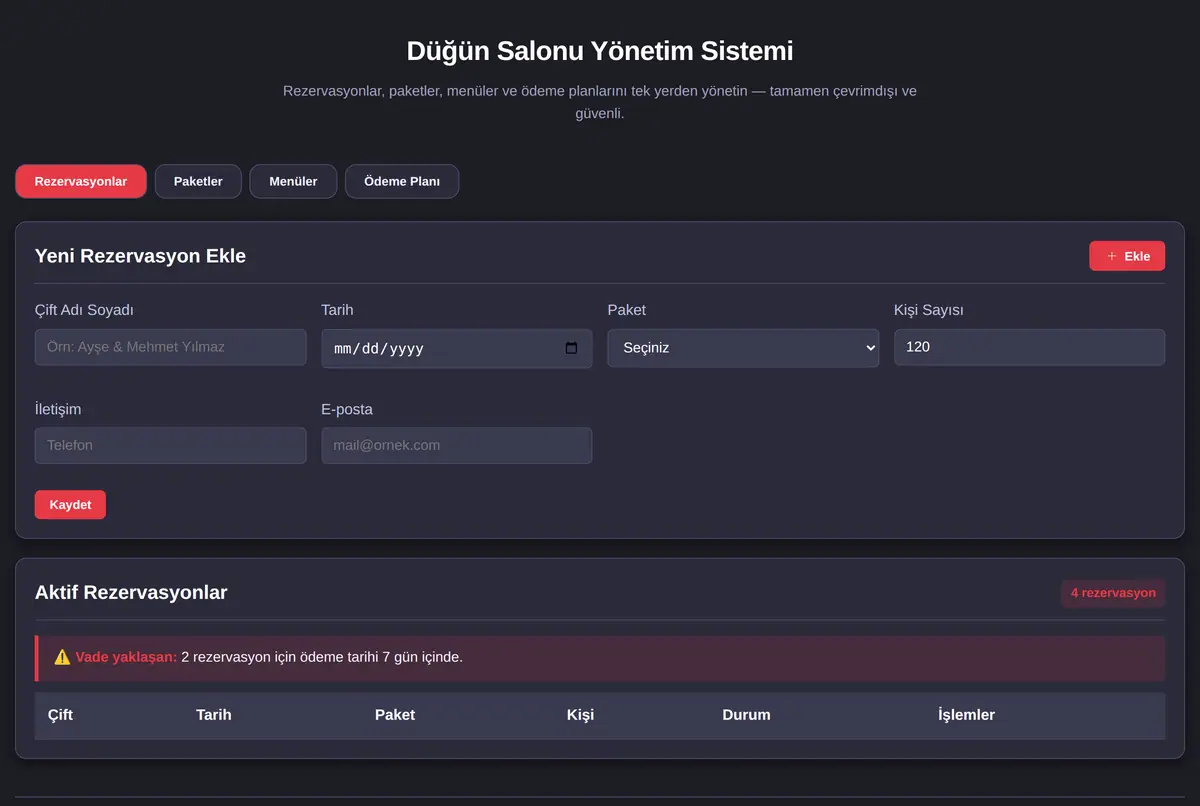Screen dimensions: 1200x806
Task: Click the Tarih date input field
Action: point(456,348)
